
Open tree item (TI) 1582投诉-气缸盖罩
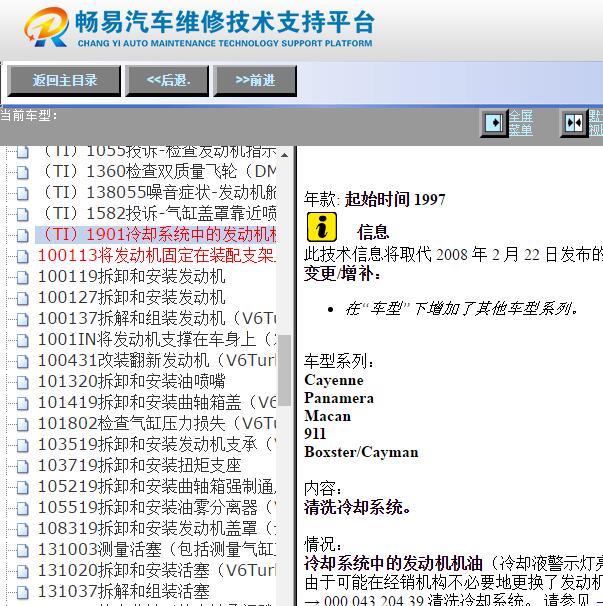tap(157, 213)
